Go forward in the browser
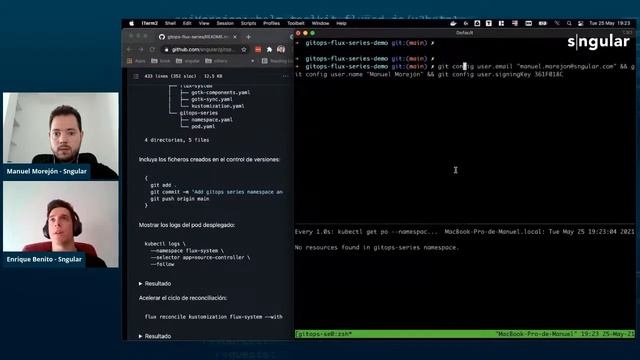The width and height of the screenshot is (640, 360). point(141,49)
